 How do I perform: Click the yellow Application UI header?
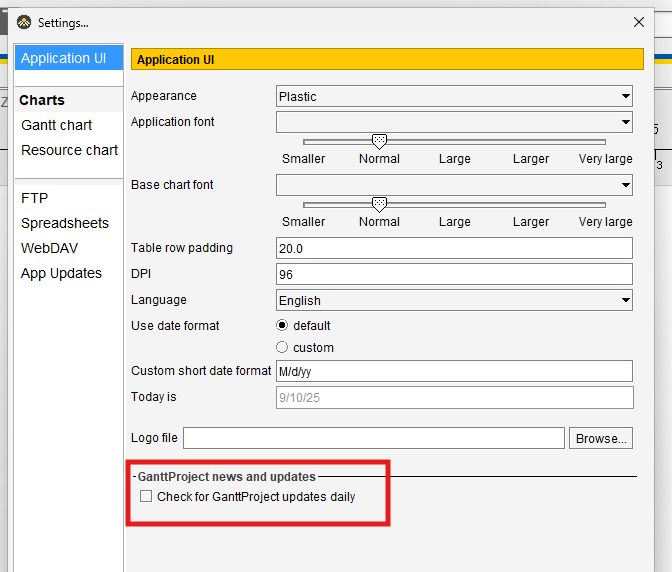click(x=387, y=59)
